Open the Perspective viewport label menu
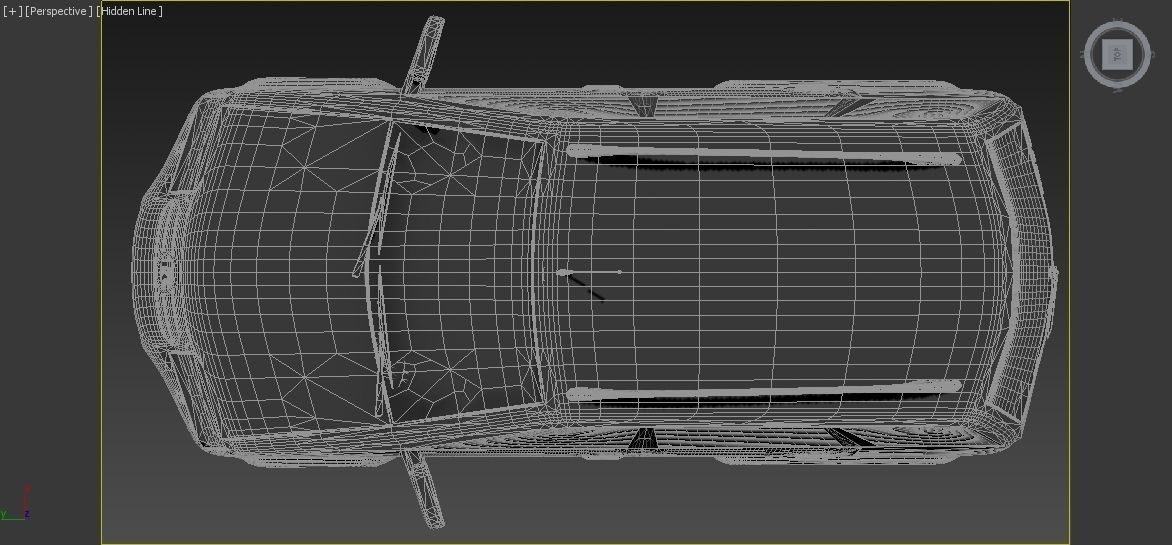Image resolution: width=1172 pixels, height=545 pixels. coord(59,11)
